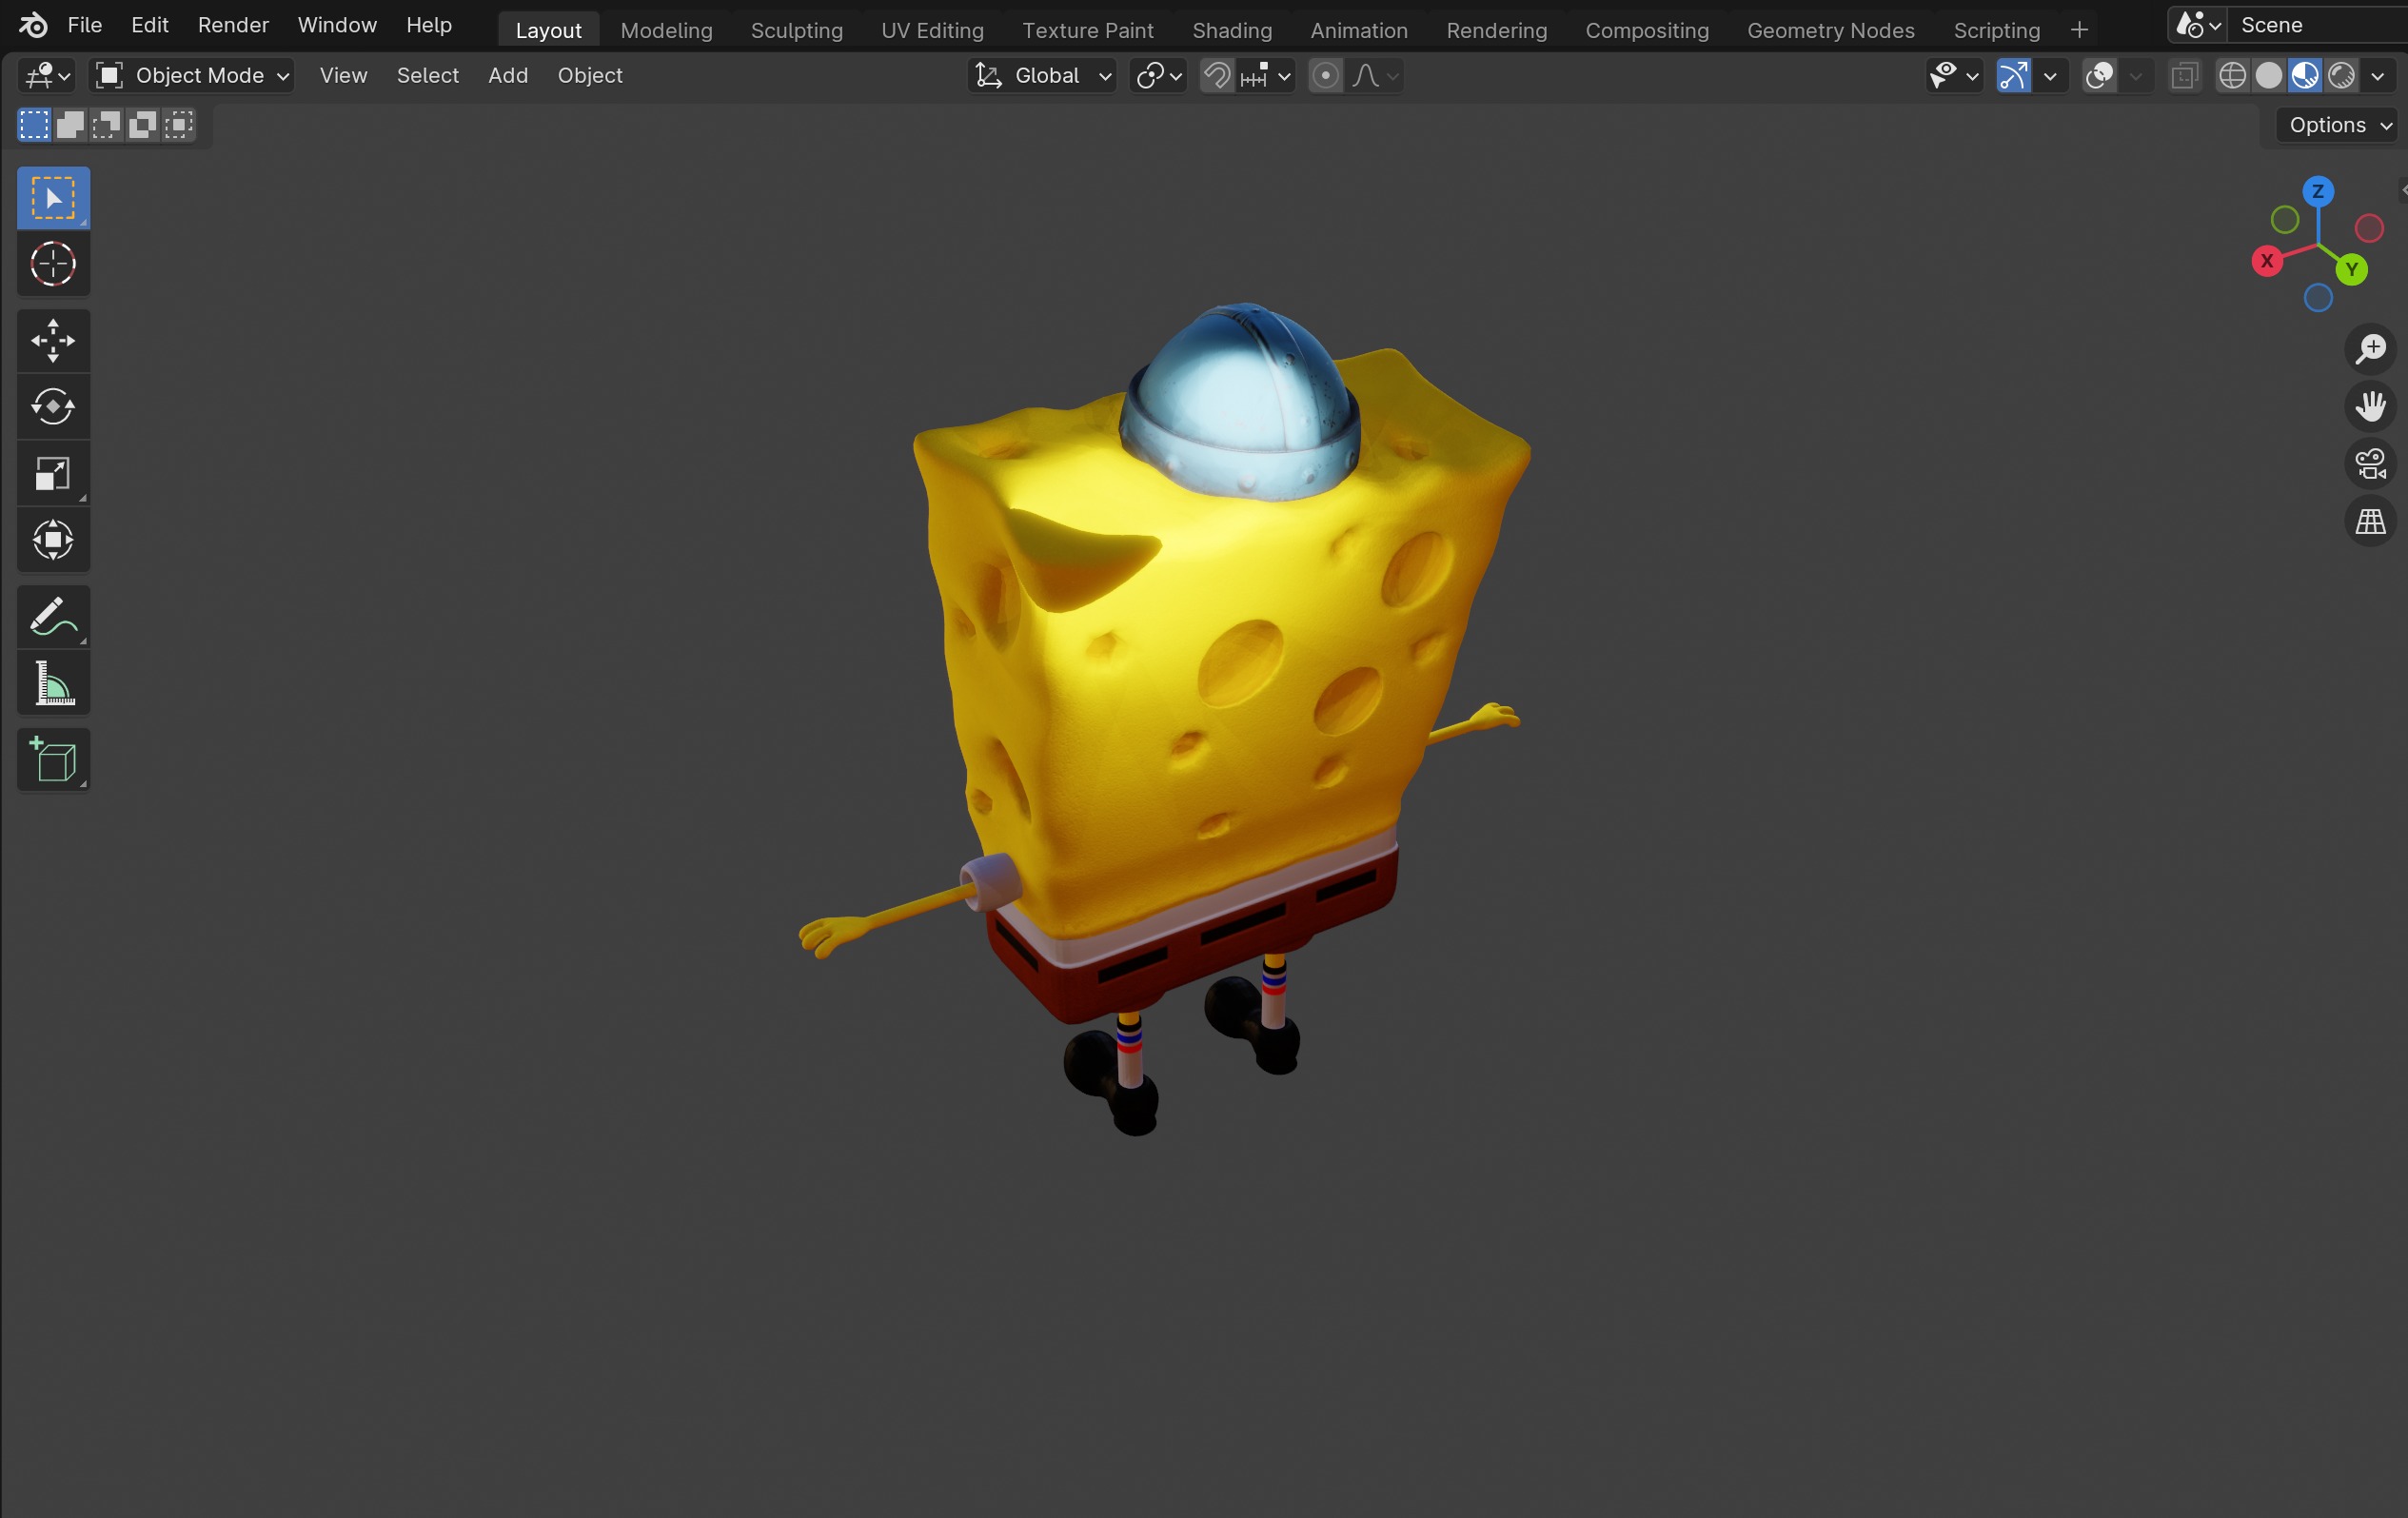Open the Edit menu

150,25
